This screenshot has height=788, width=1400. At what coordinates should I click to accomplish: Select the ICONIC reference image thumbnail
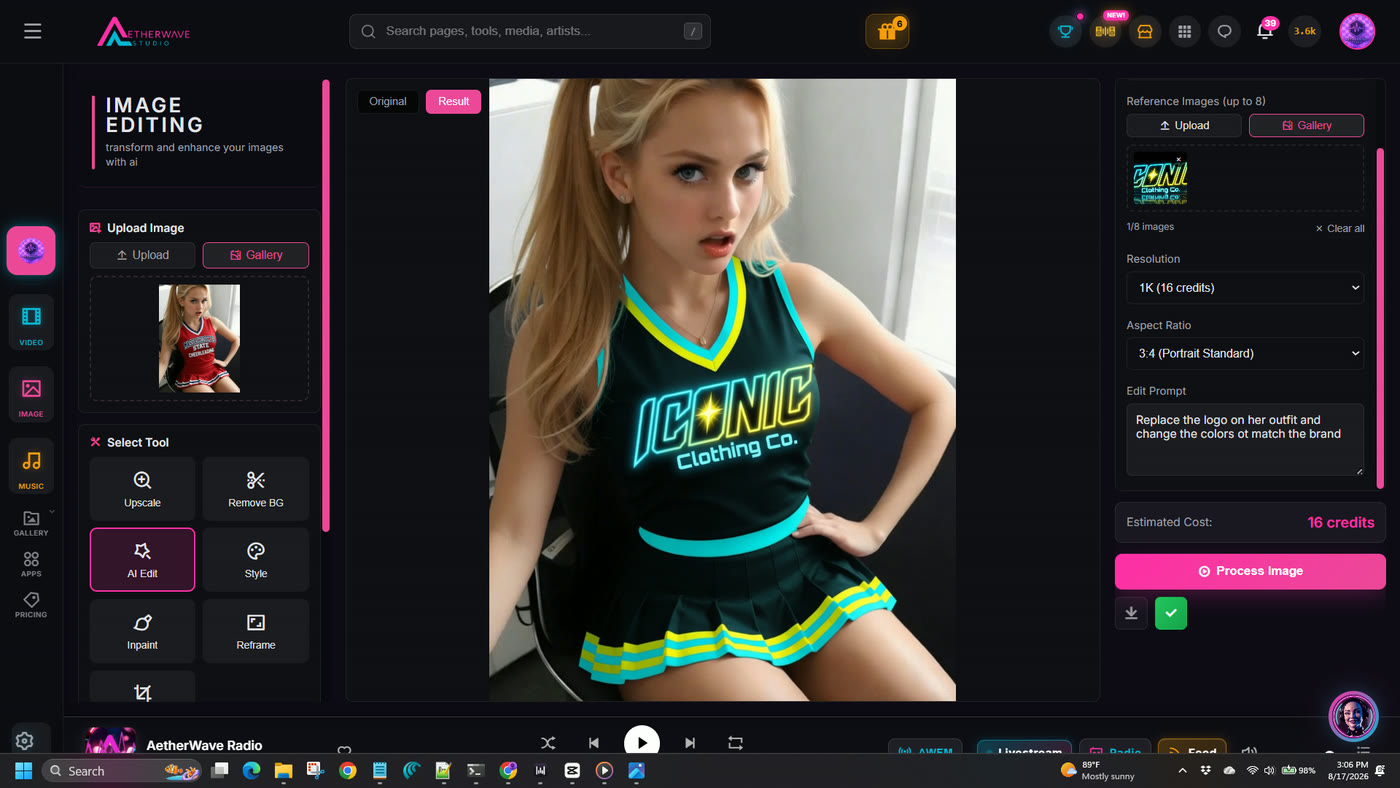[x=1160, y=182]
